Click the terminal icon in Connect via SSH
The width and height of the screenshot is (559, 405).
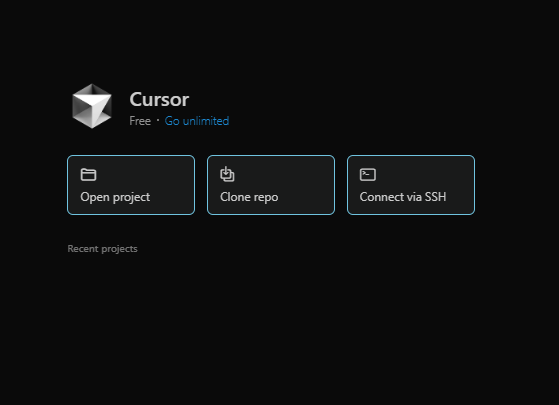(368, 175)
